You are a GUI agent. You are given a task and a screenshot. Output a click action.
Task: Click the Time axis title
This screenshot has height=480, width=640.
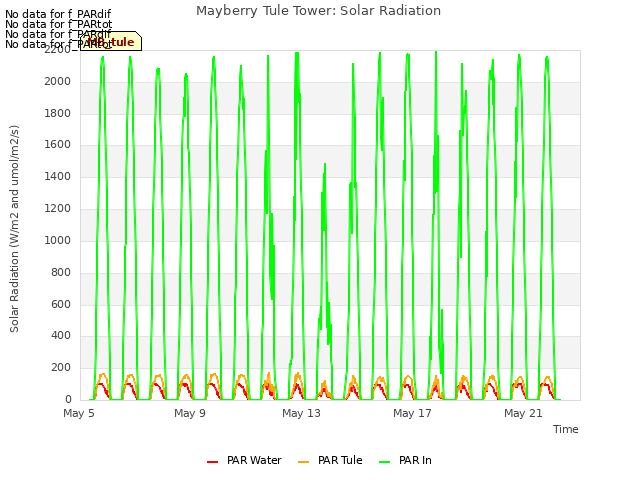coord(566,429)
